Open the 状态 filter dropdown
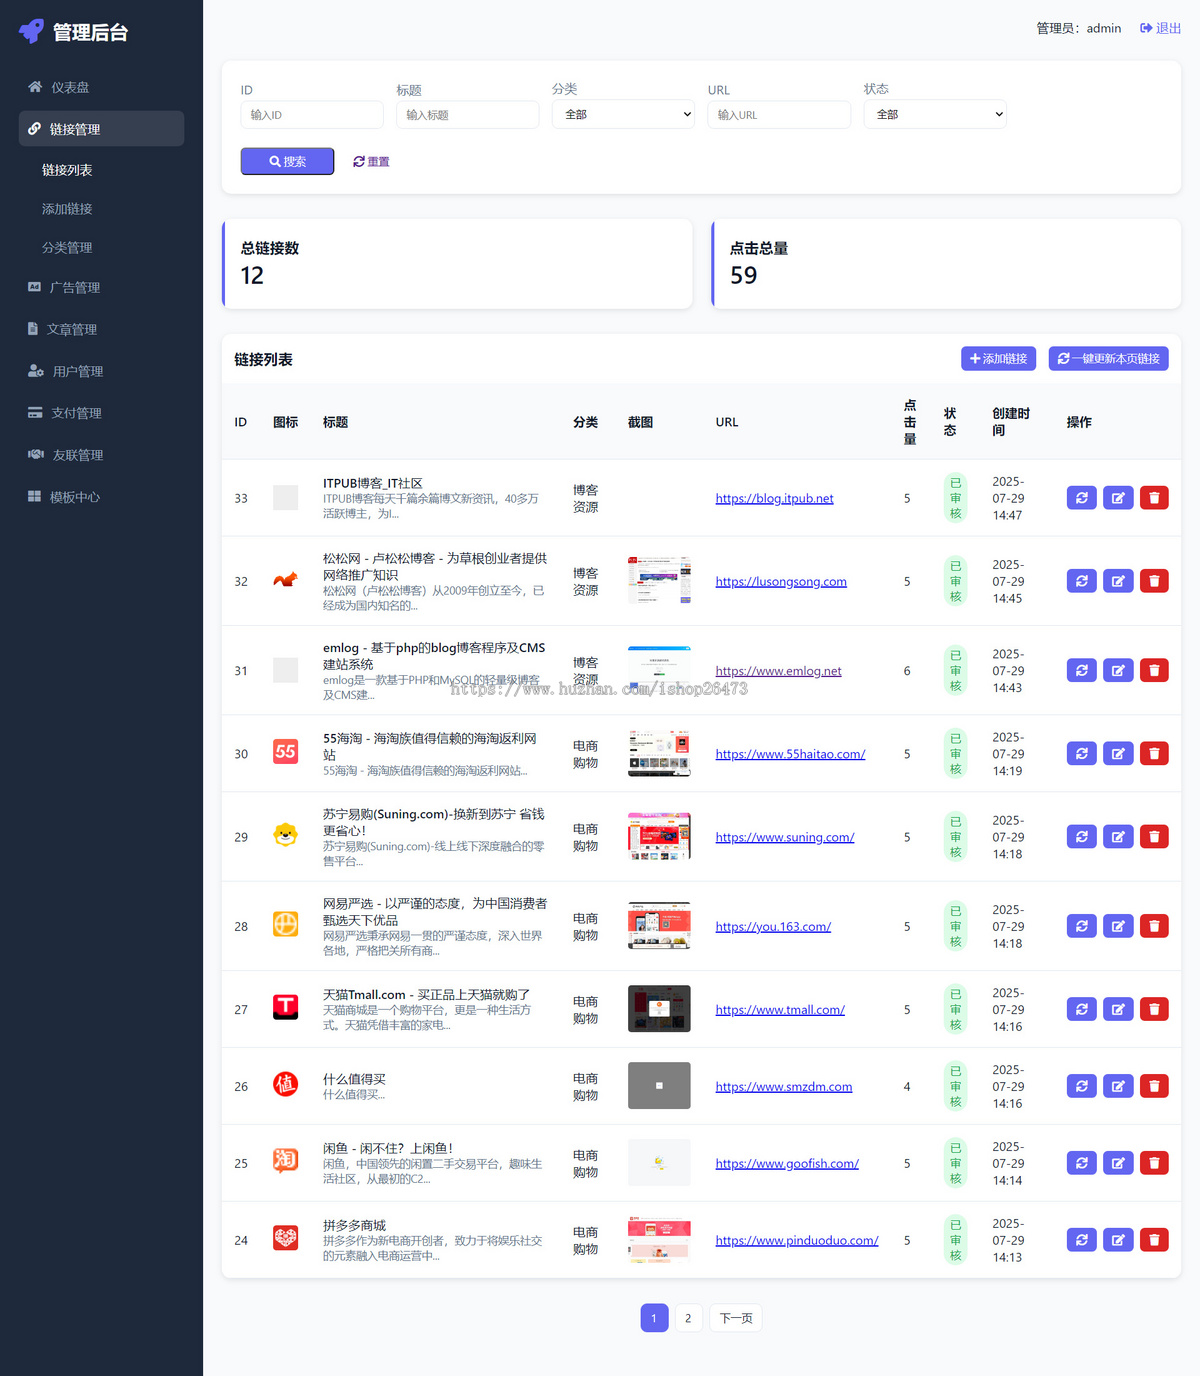This screenshot has height=1376, width=1200. (935, 114)
